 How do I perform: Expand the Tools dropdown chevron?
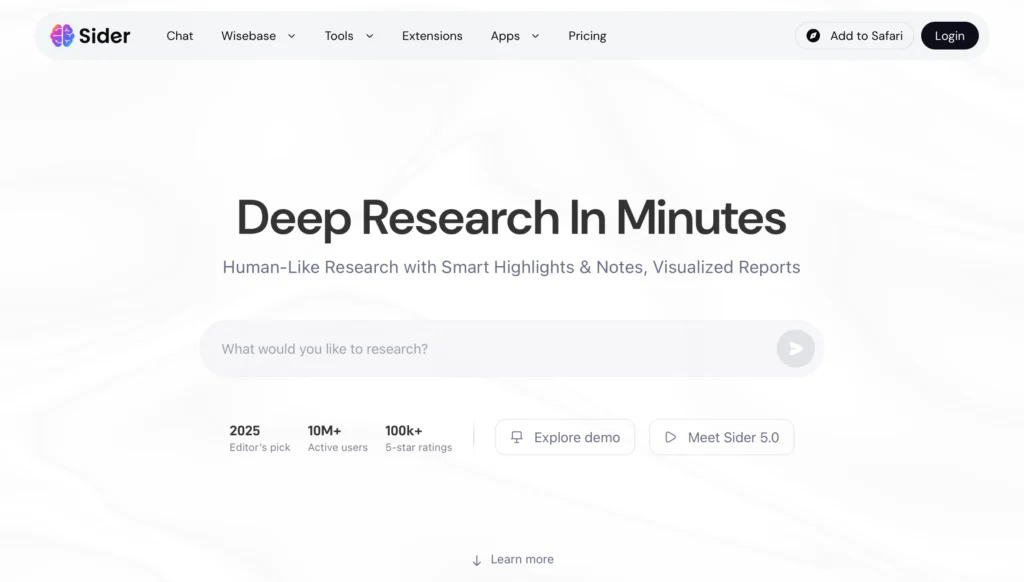pos(370,36)
